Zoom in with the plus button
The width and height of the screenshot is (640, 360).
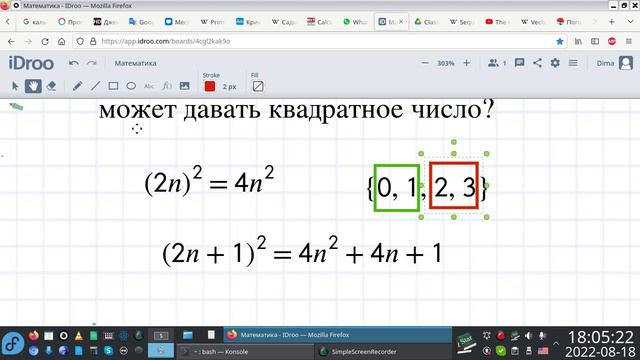click(x=467, y=63)
